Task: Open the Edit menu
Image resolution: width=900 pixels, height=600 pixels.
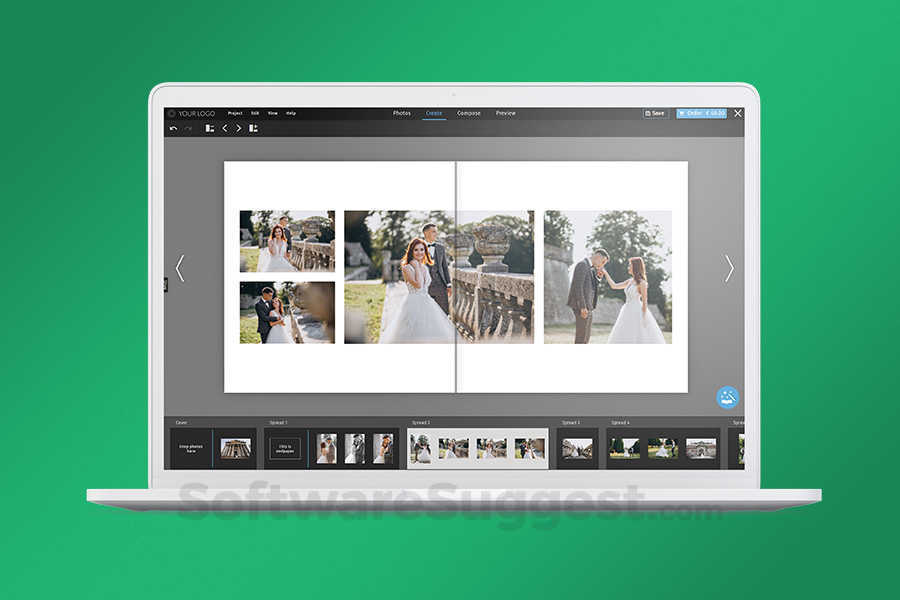Action: coord(256,113)
